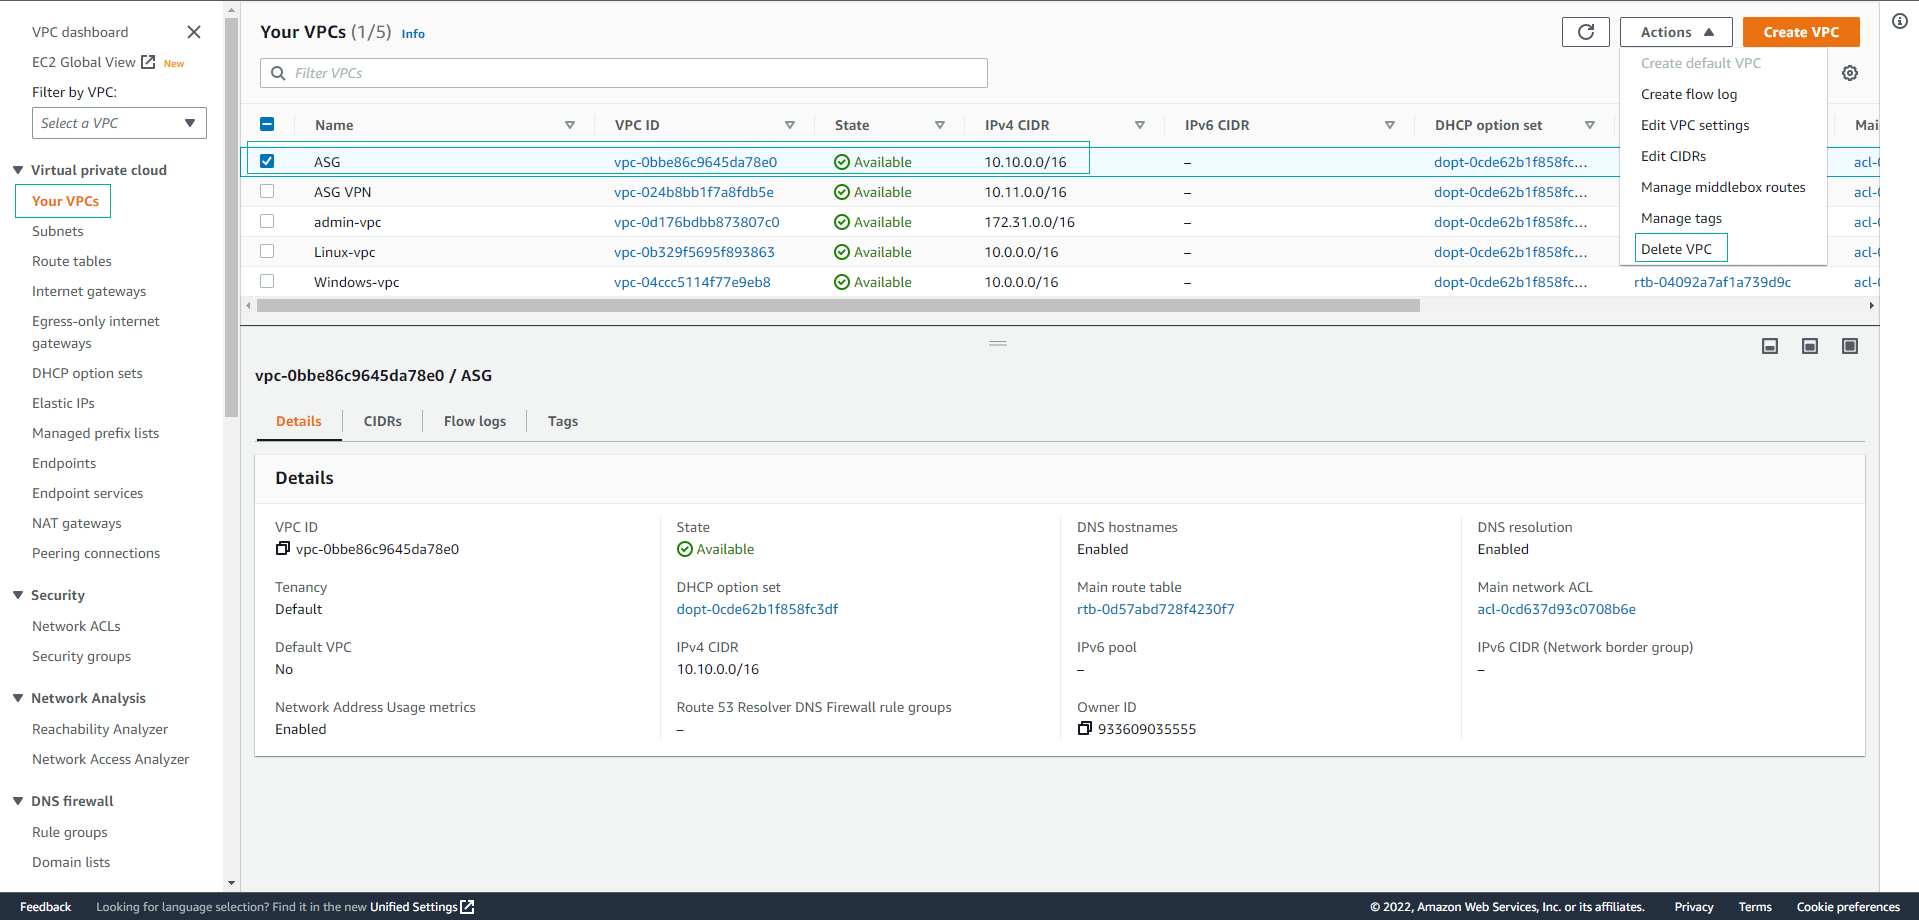This screenshot has height=920, width=1919.
Task: Click Unified Settings external link icon
Action: click(467, 907)
